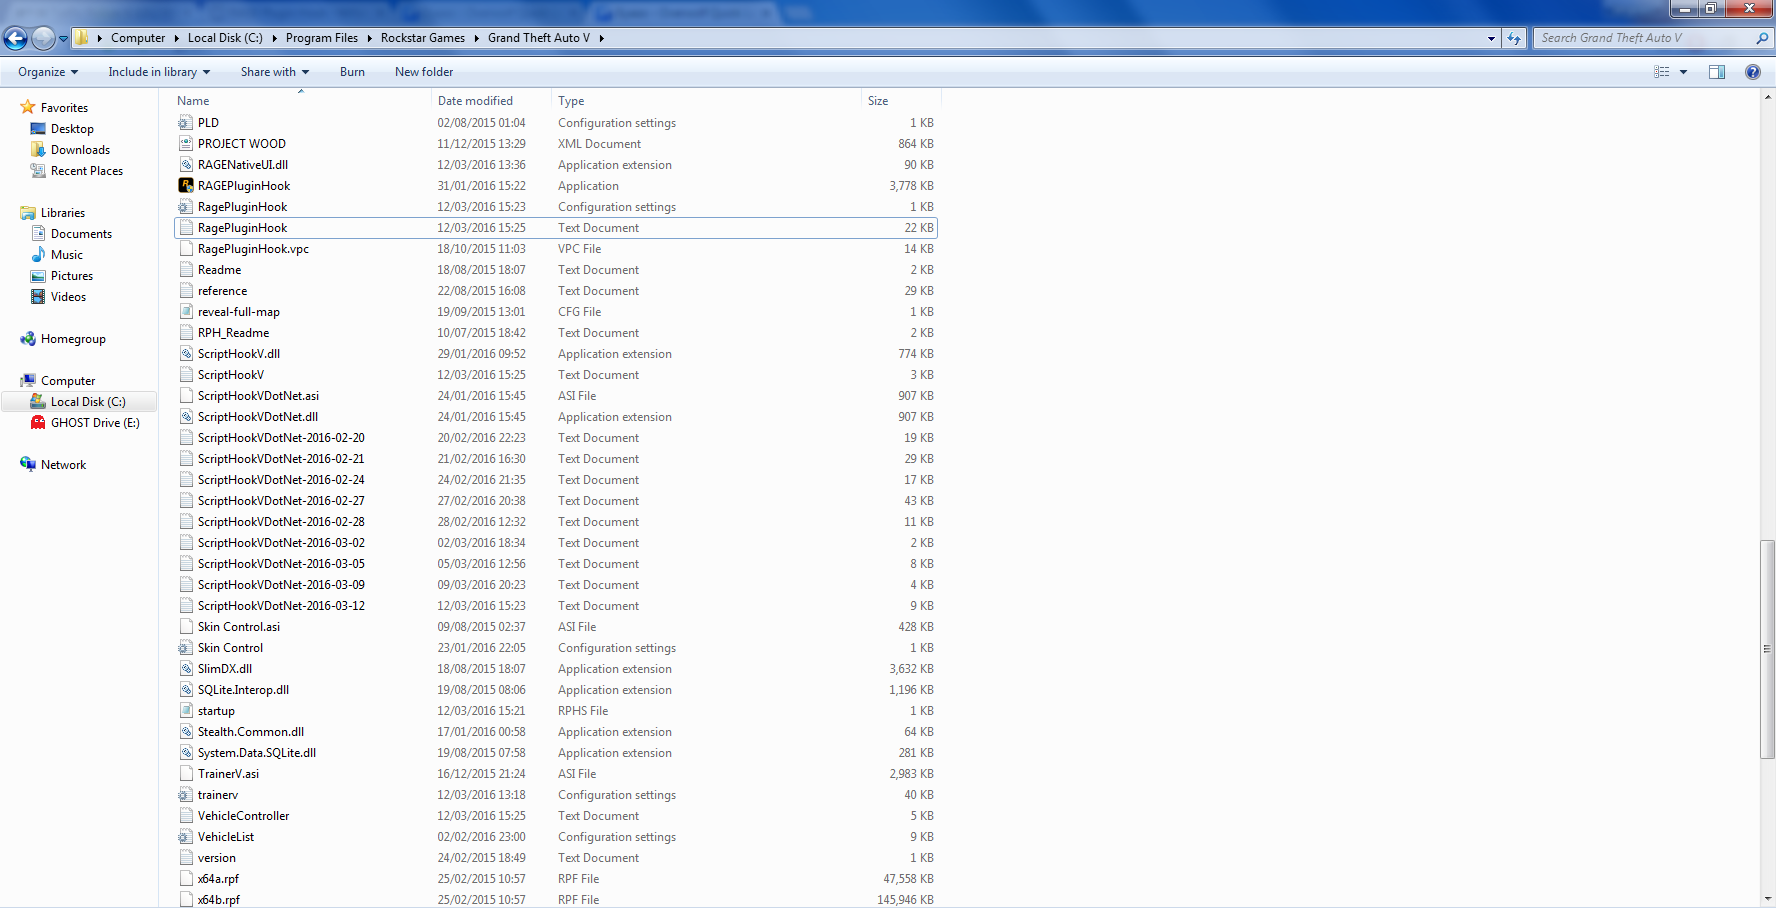The height and width of the screenshot is (908, 1776).
Task: Open the Help question mark icon
Action: pos(1752,72)
